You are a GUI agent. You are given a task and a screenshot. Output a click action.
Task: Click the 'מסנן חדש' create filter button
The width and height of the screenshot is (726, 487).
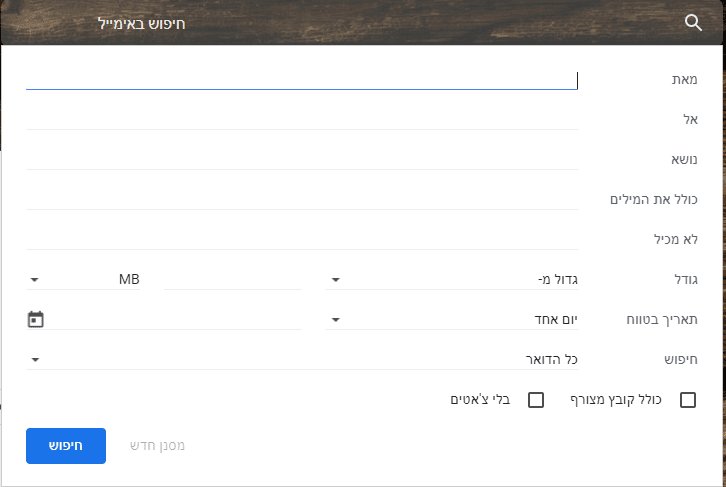click(x=157, y=446)
